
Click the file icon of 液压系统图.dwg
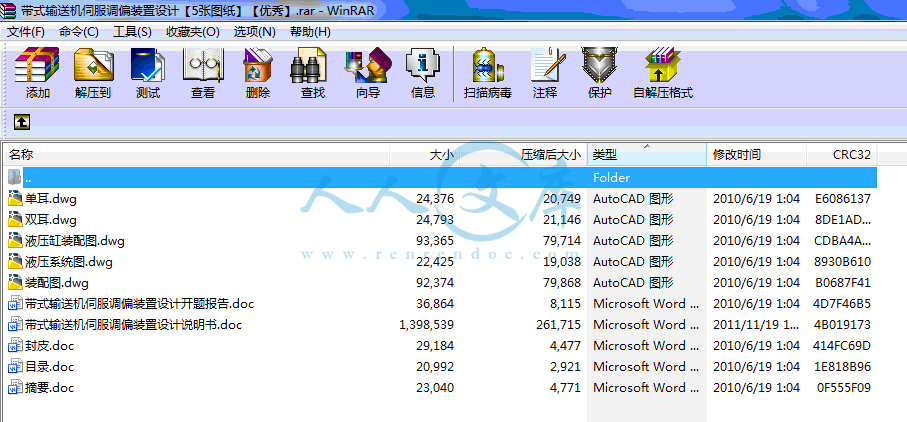pyautogui.click(x=15, y=262)
